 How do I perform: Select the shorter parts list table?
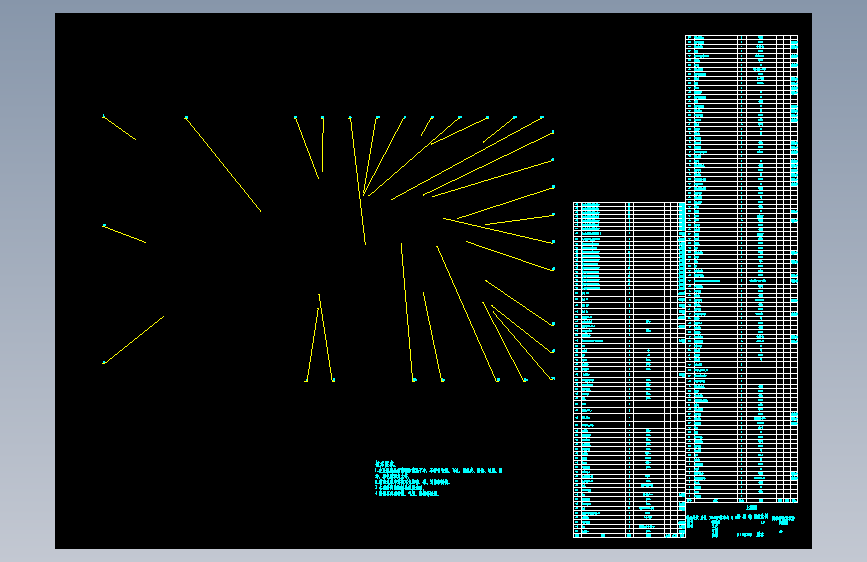click(629, 370)
